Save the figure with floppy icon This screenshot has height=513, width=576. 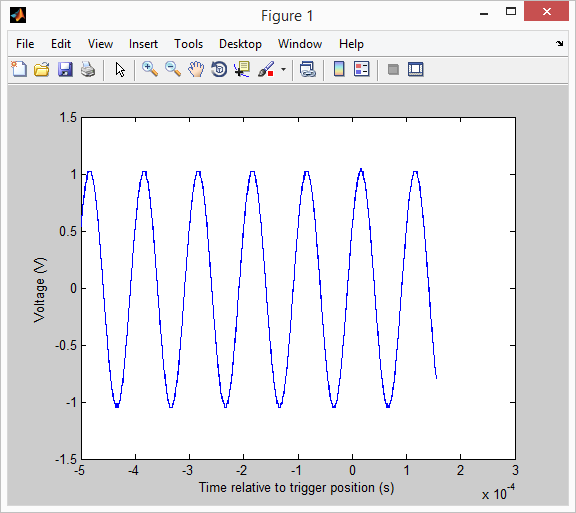tap(65, 69)
